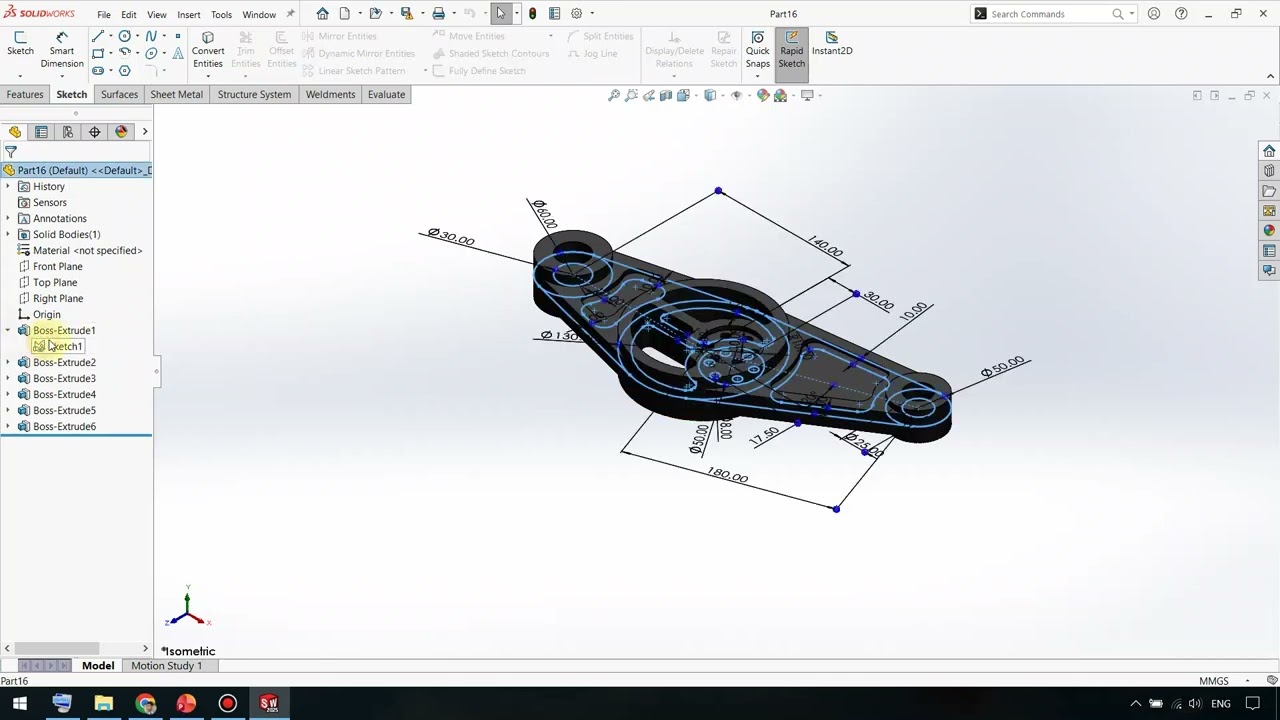Expand the Boss-Extrude4 node
The width and height of the screenshot is (1280, 720).
[x=8, y=394]
